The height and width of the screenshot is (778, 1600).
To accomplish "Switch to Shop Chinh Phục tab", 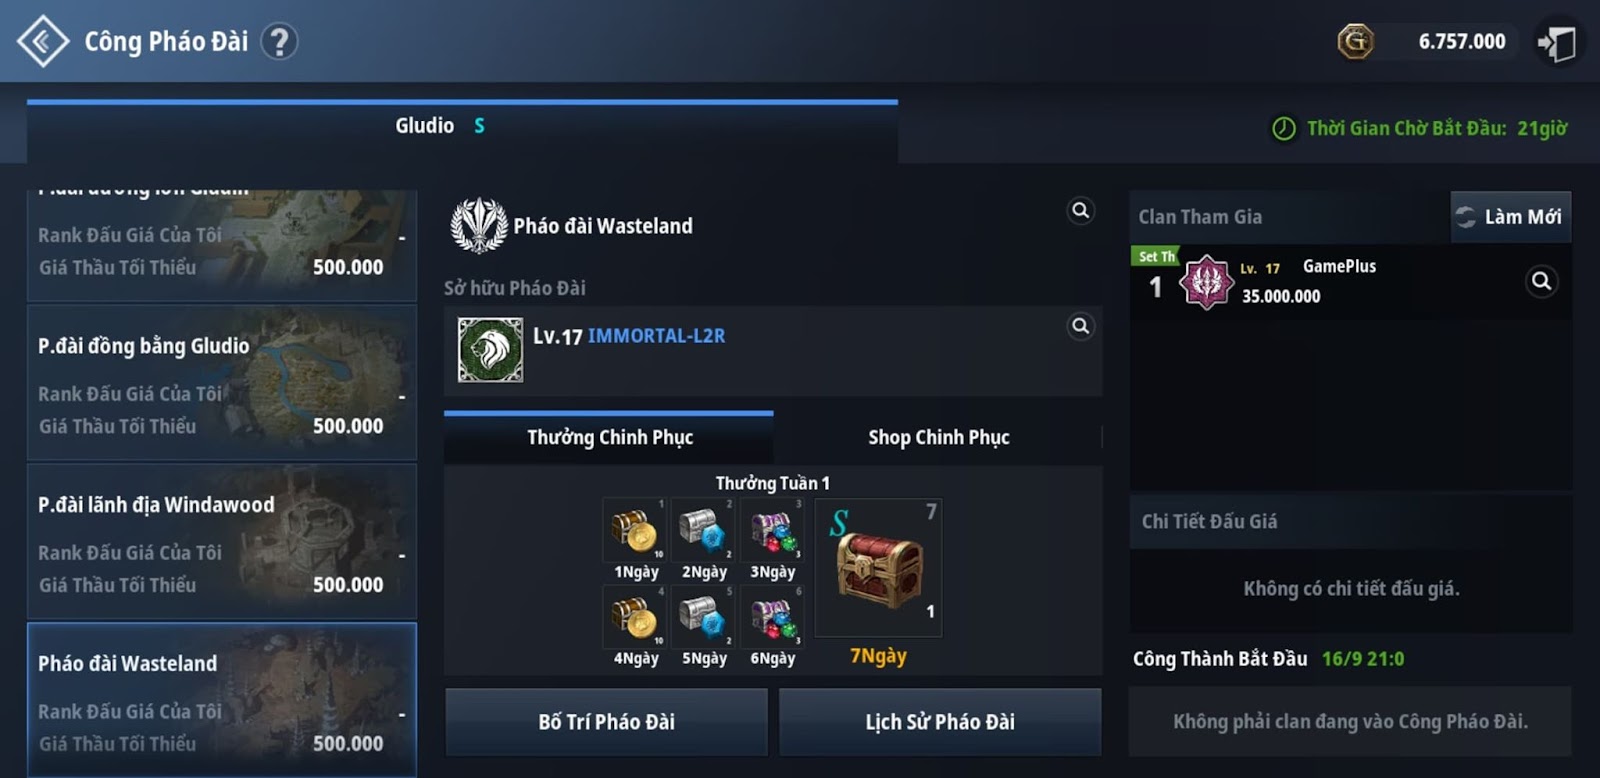I will coord(938,437).
